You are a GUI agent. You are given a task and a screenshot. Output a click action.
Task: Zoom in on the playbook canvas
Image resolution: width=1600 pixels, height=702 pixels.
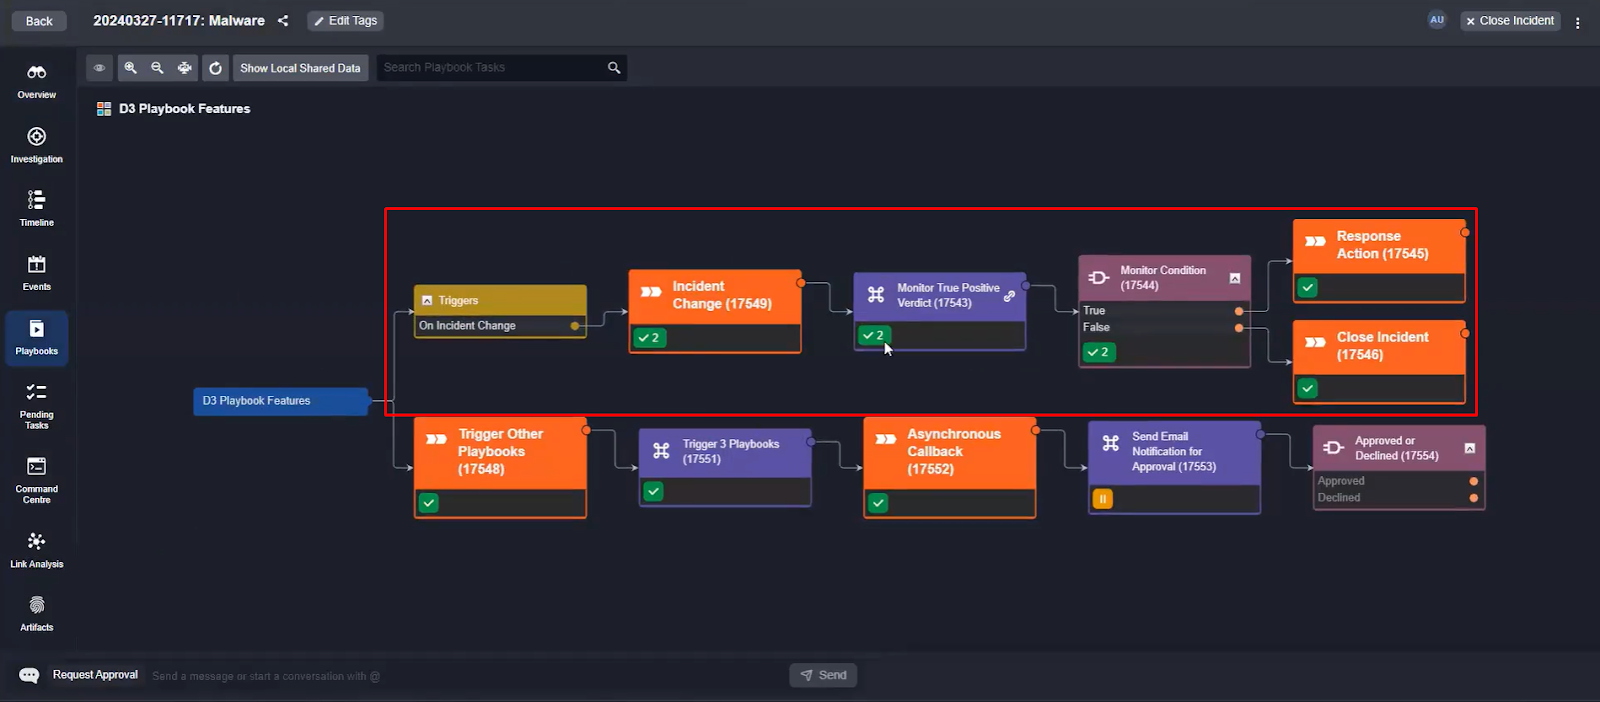(x=130, y=68)
